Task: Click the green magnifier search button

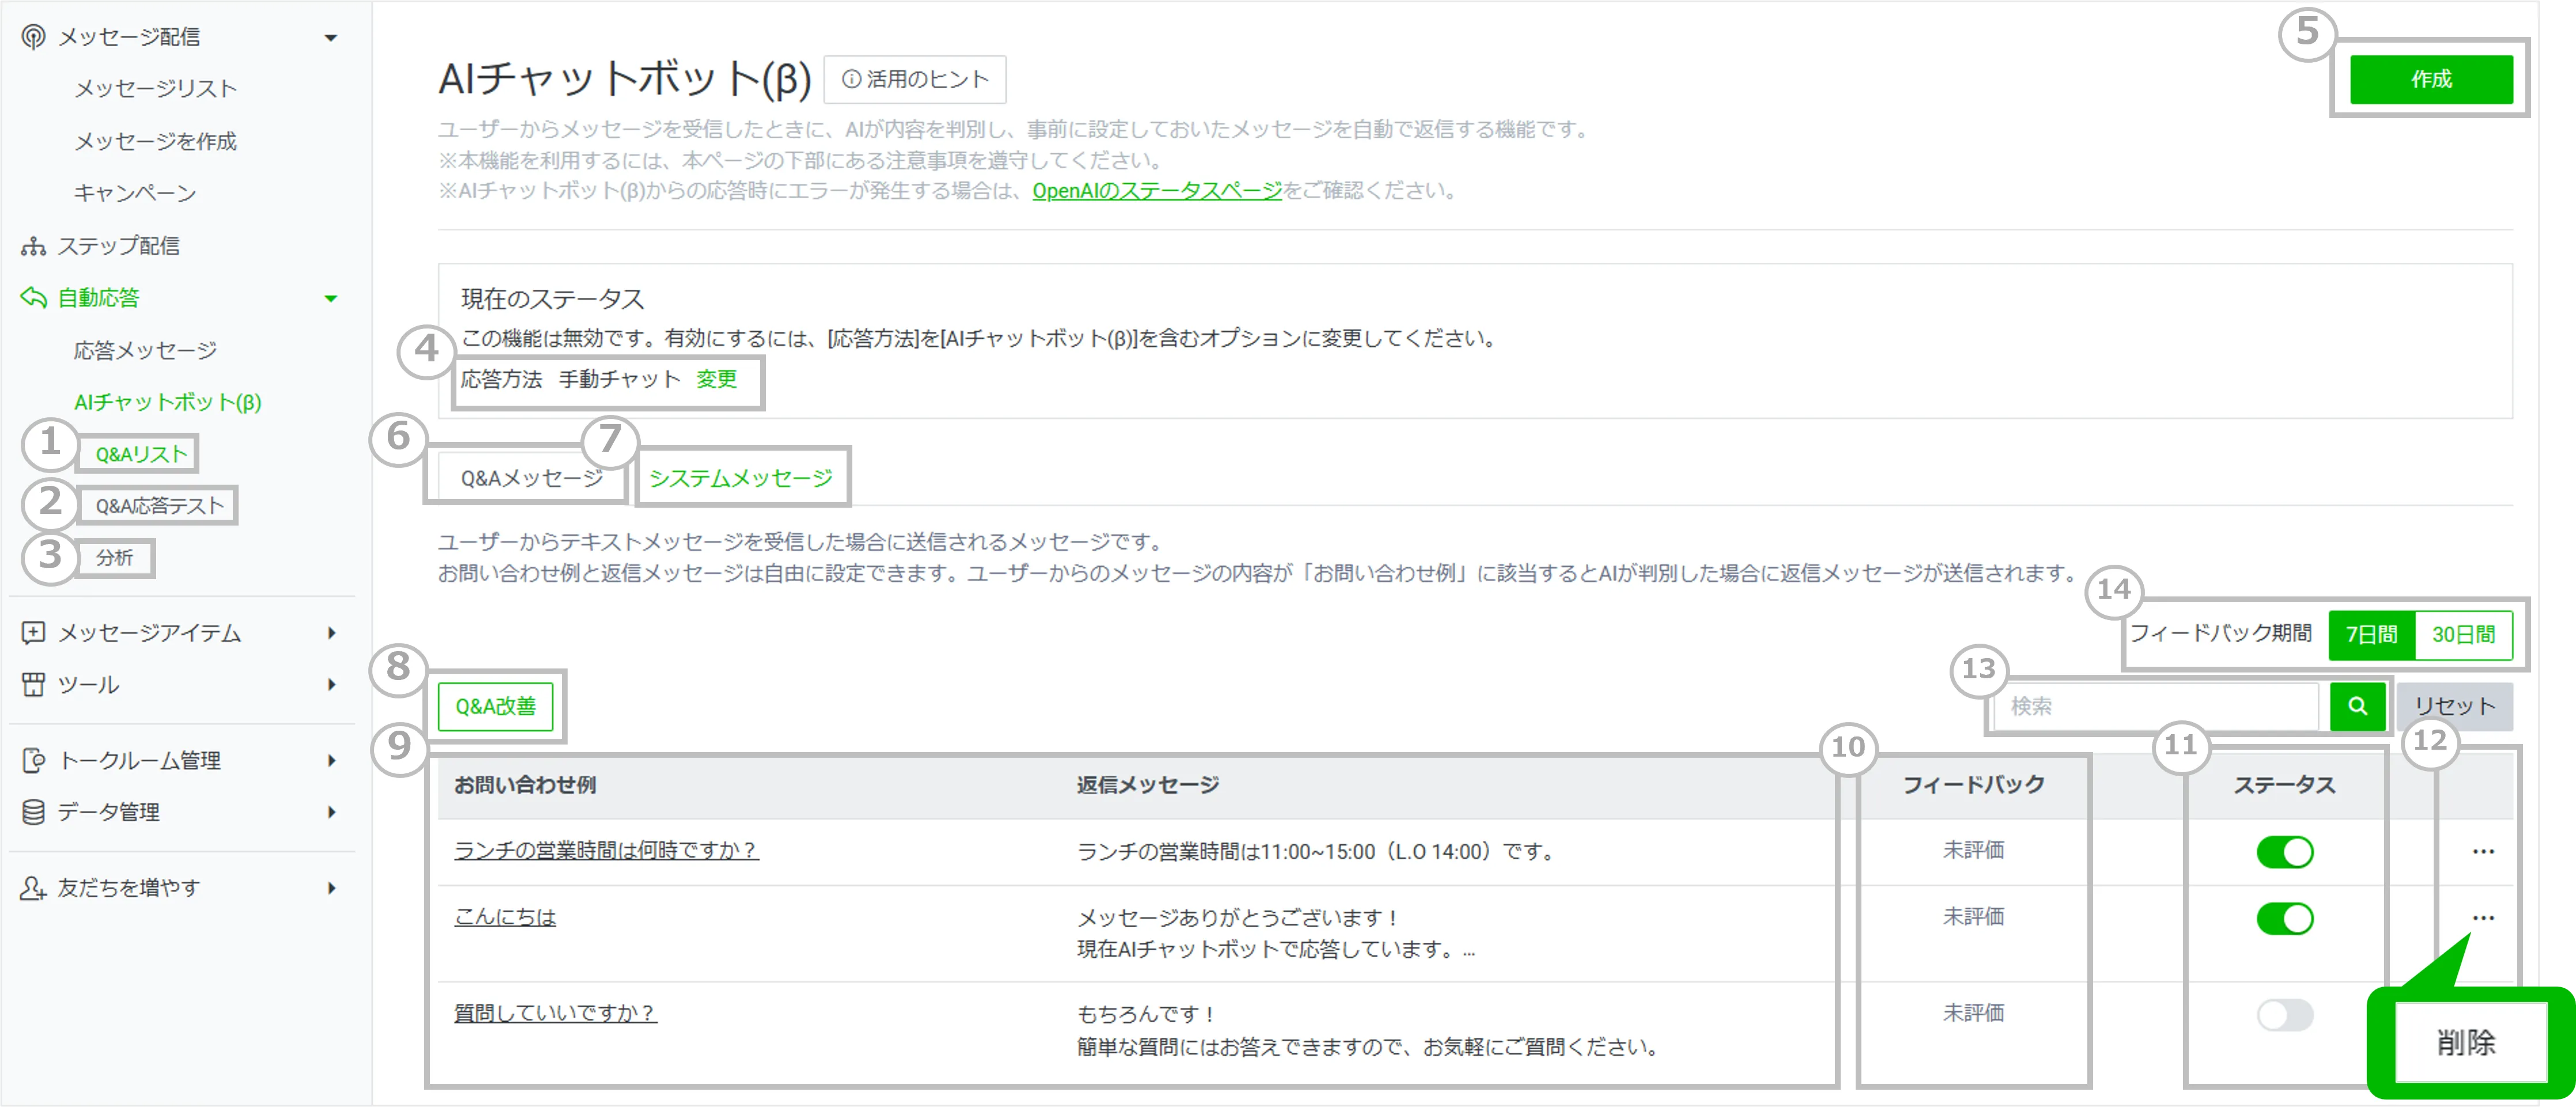Action: pyautogui.click(x=2357, y=707)
